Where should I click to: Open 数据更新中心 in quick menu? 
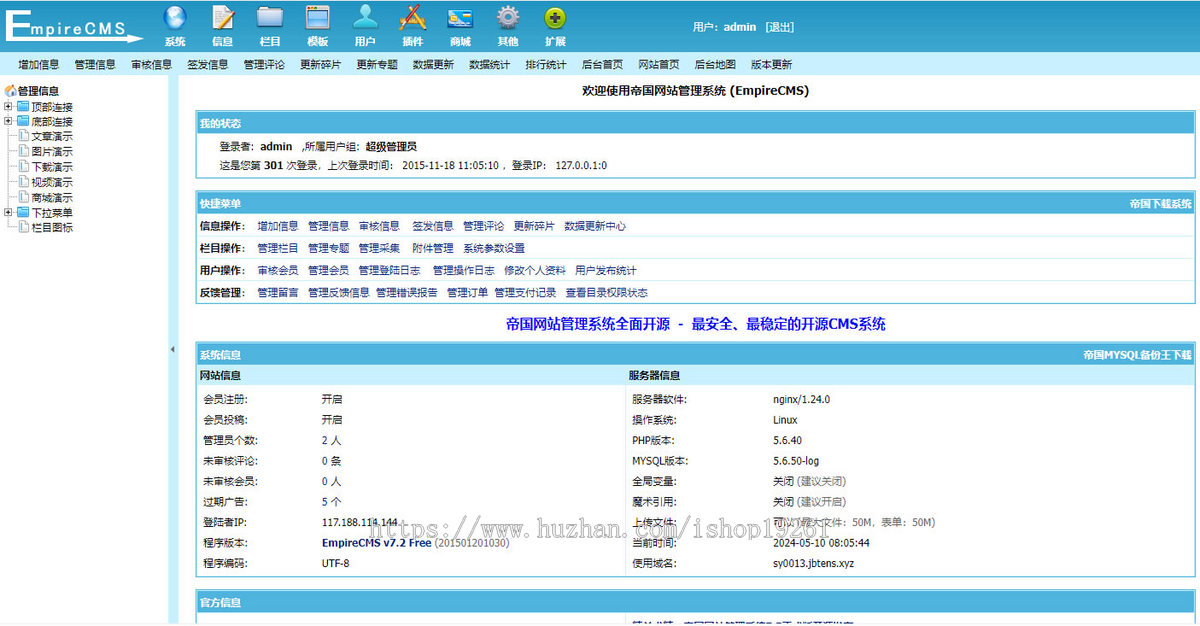coord(595,226)
